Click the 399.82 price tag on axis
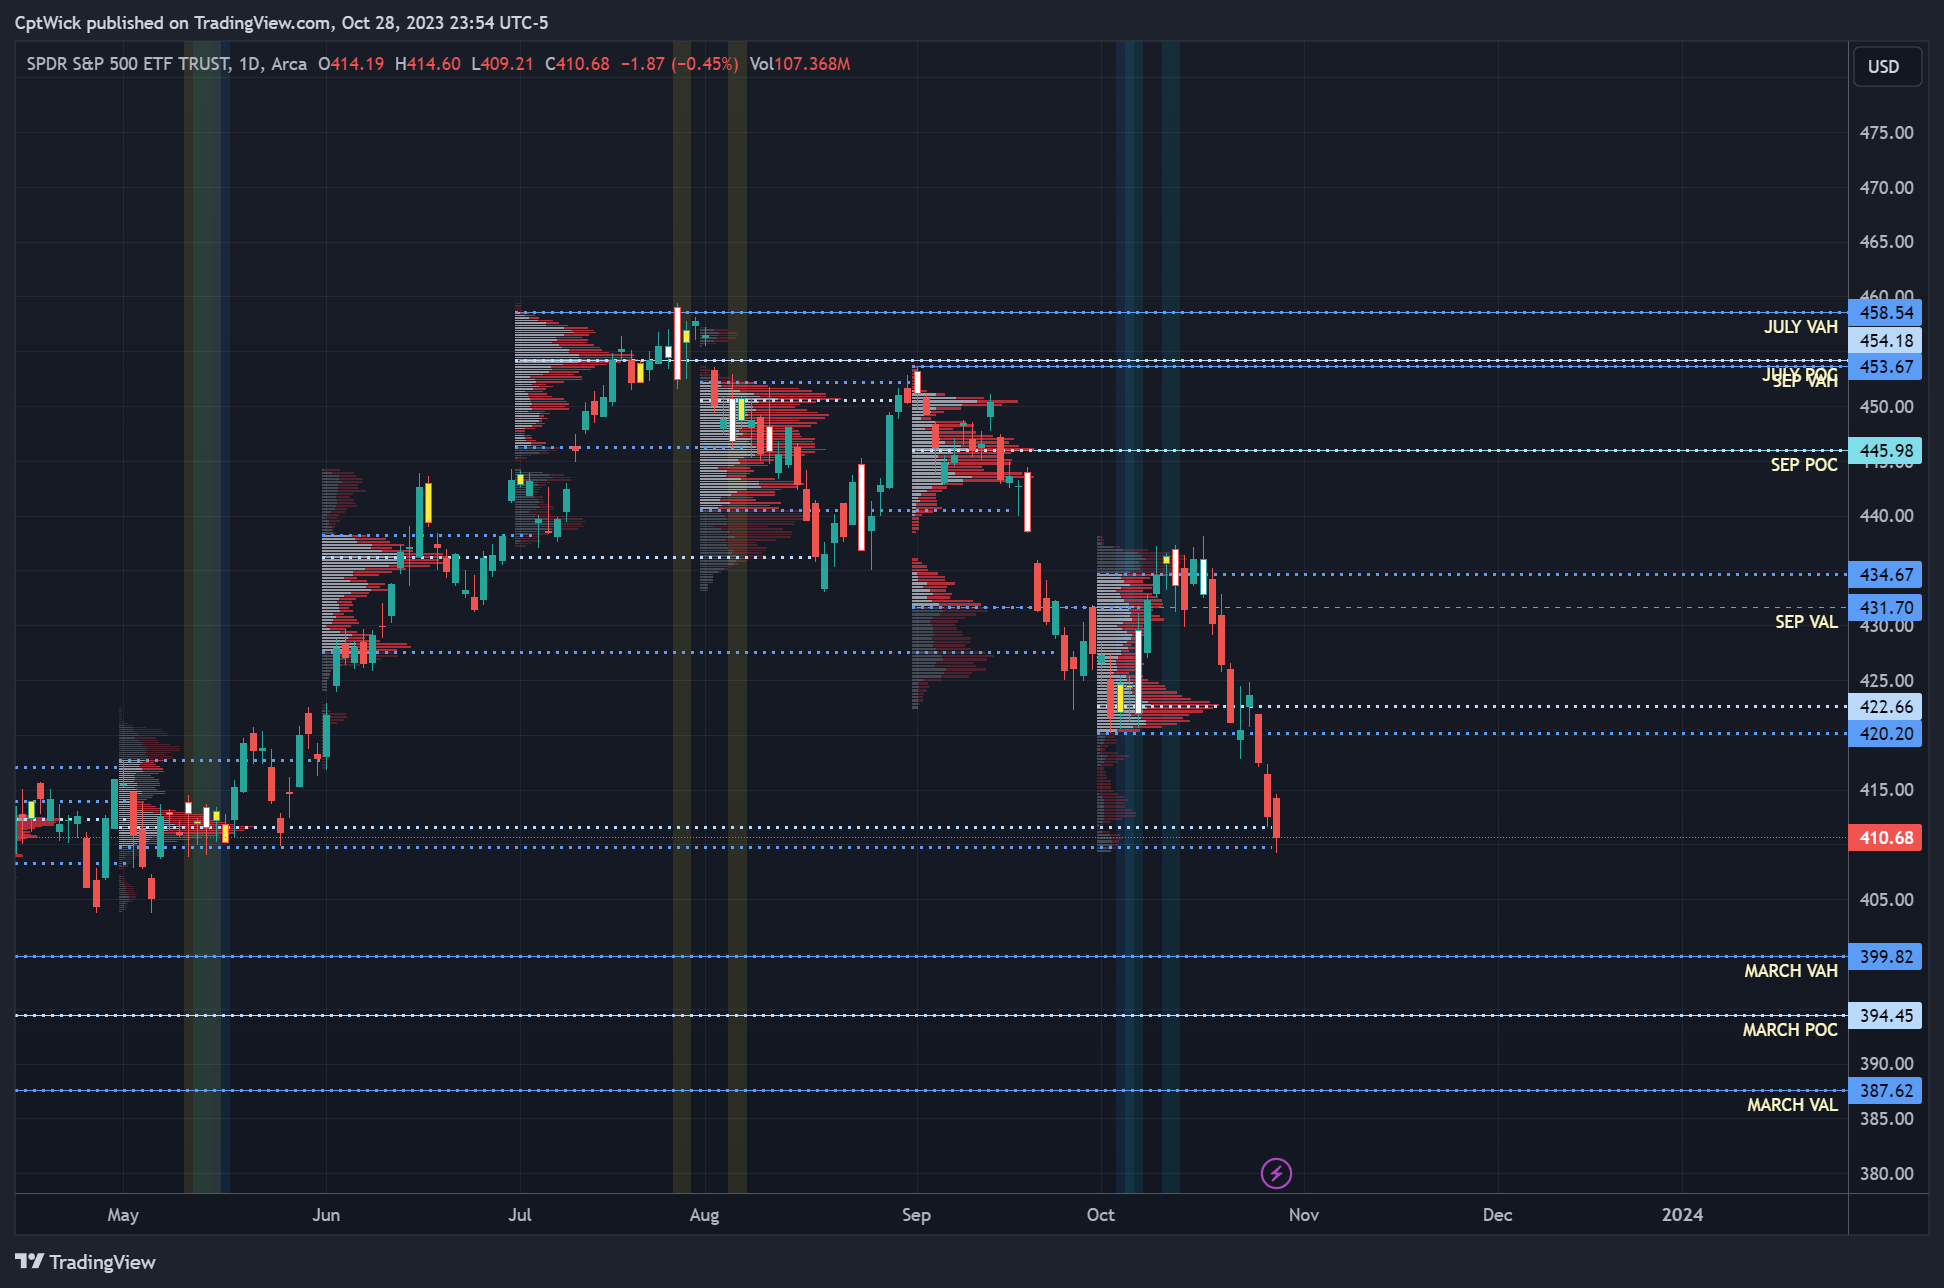The image size is (1944, 1288). tap(1885, 957)
